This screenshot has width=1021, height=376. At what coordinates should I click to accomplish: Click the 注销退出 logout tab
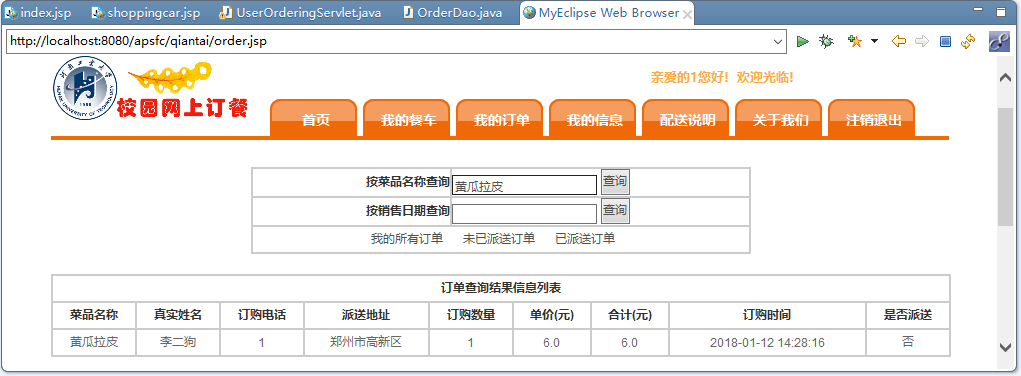(873, 119)
